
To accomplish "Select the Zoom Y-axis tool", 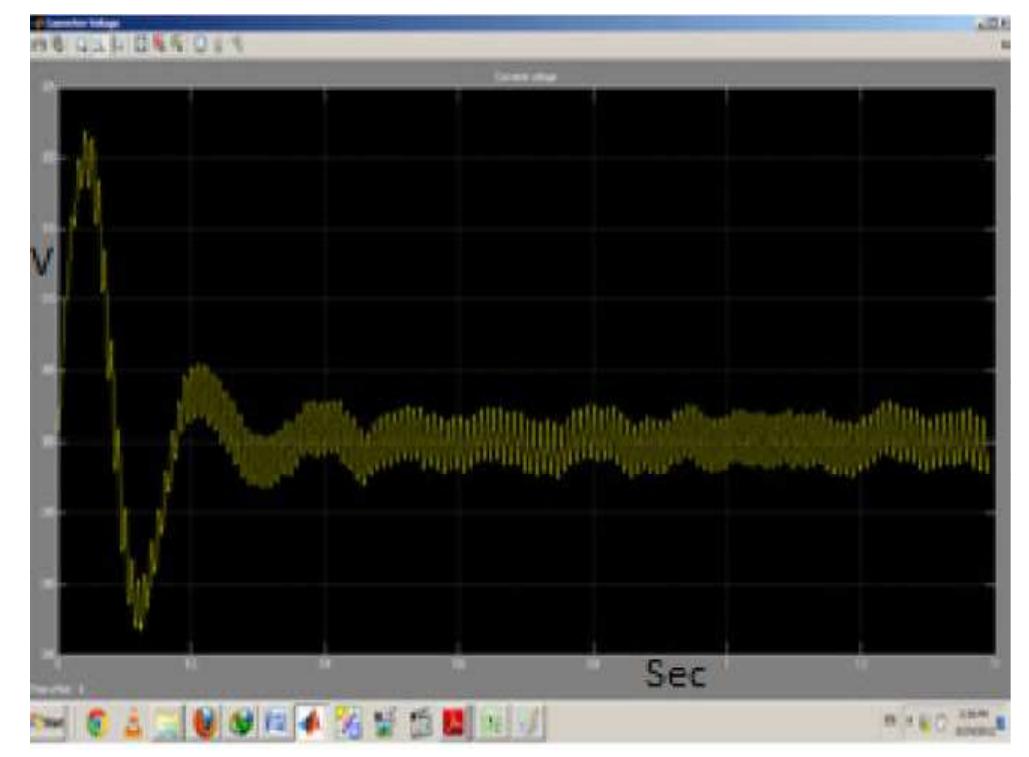I will pyautogui.click(x=117, y=44).
